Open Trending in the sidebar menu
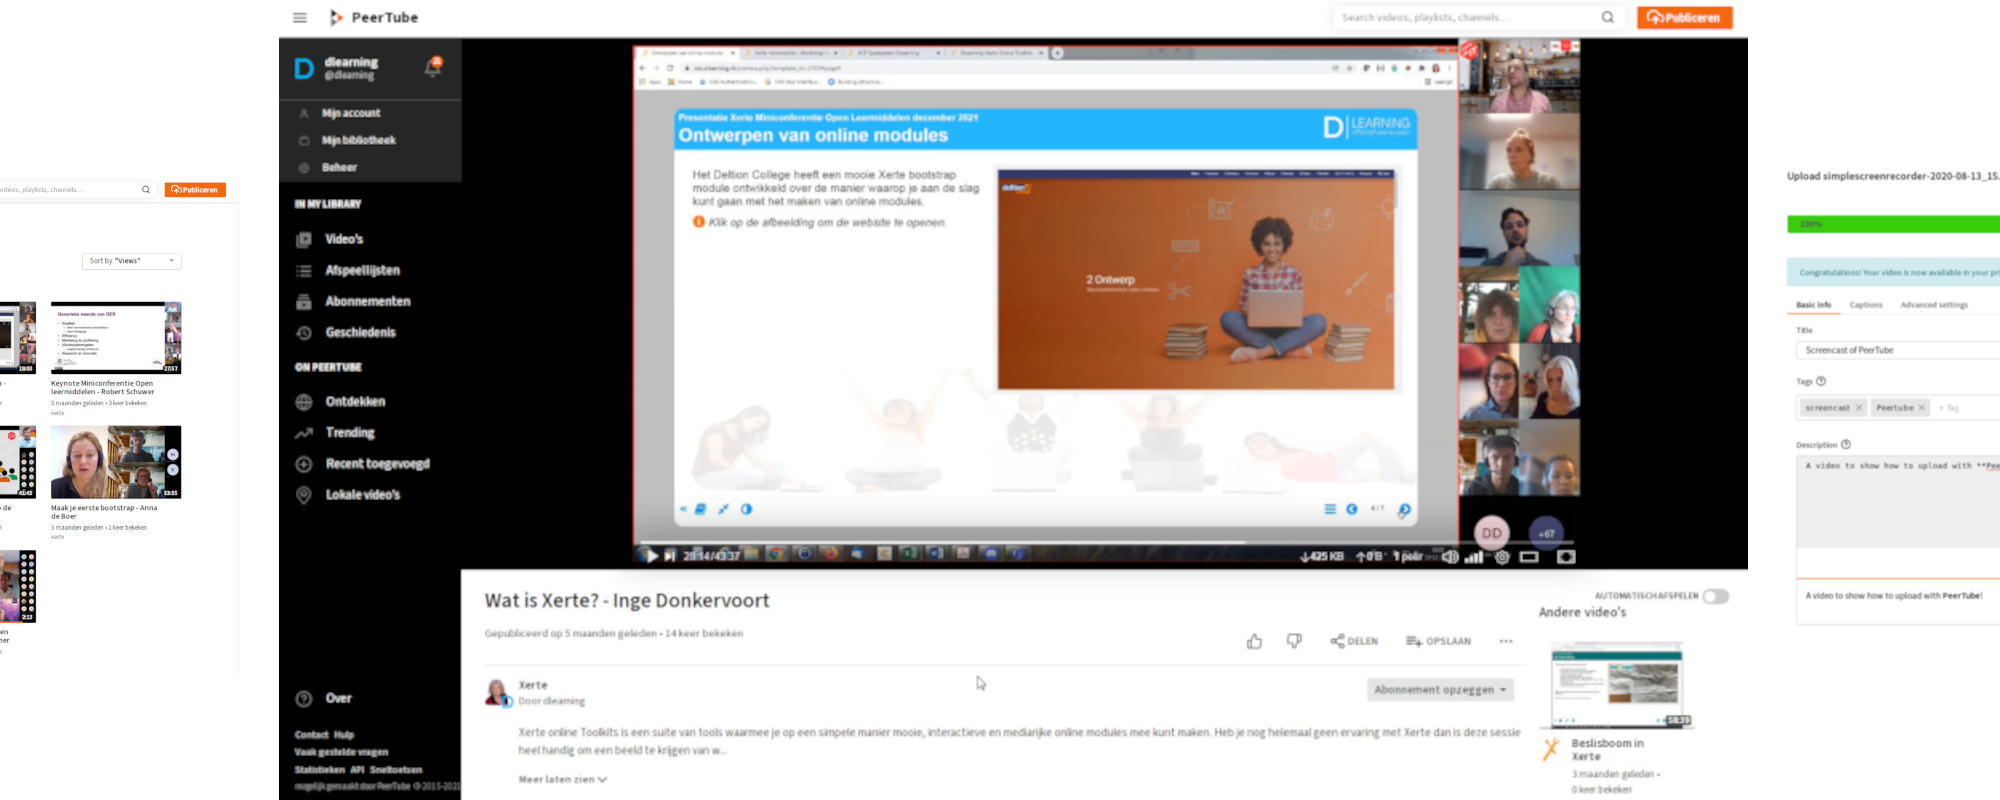The image size is (2000, 800). point(349,433)
